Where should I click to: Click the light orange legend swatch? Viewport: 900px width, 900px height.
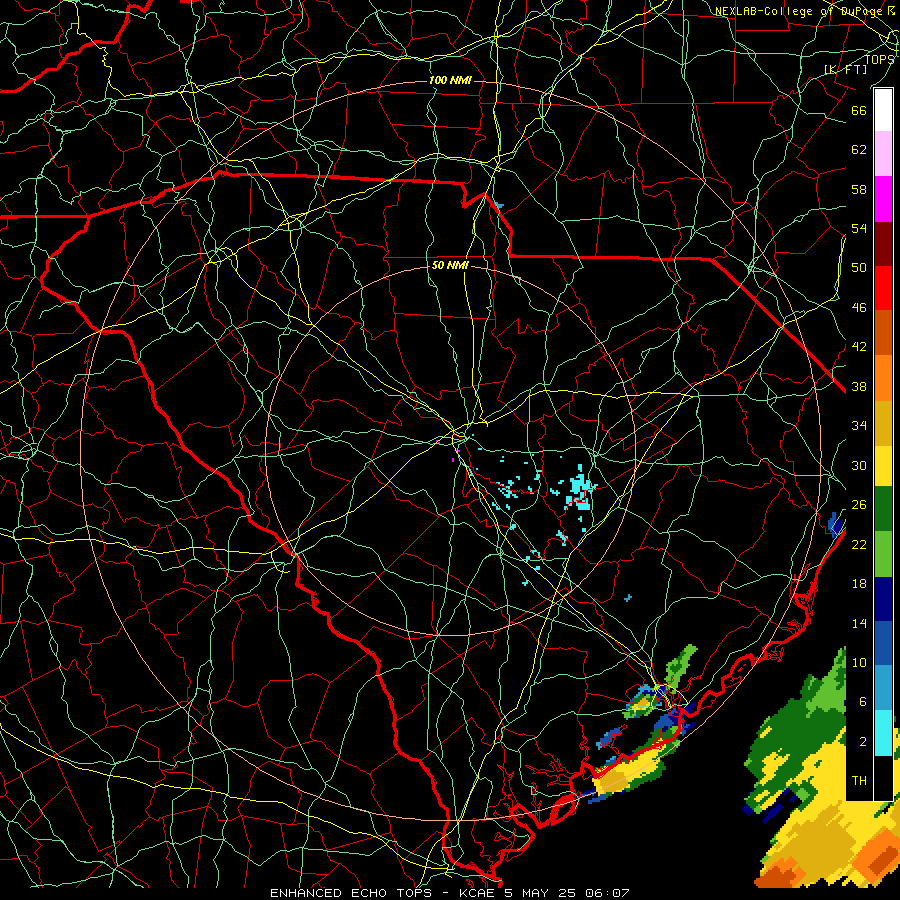click(883, 378)
